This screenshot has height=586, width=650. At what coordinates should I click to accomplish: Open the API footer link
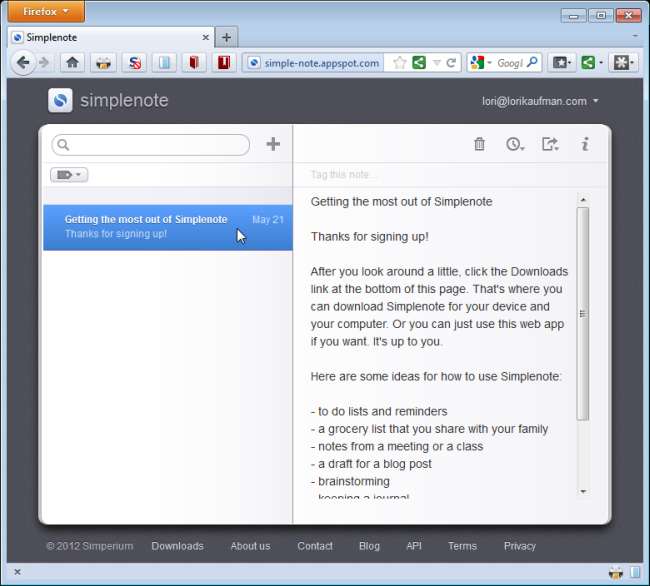coord(414,546)
